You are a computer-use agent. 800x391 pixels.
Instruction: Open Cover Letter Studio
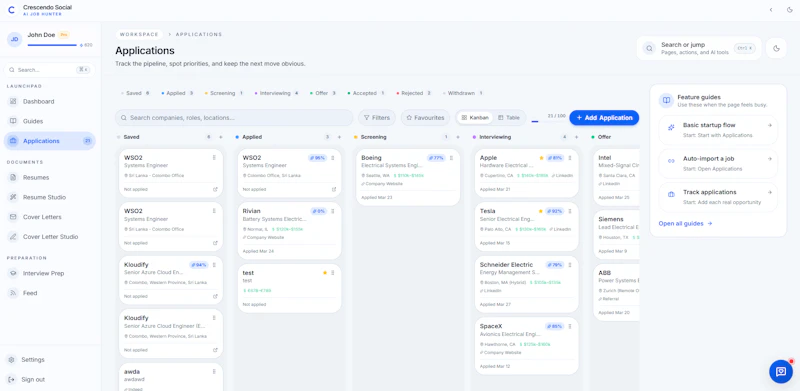(x=49, y=237)
